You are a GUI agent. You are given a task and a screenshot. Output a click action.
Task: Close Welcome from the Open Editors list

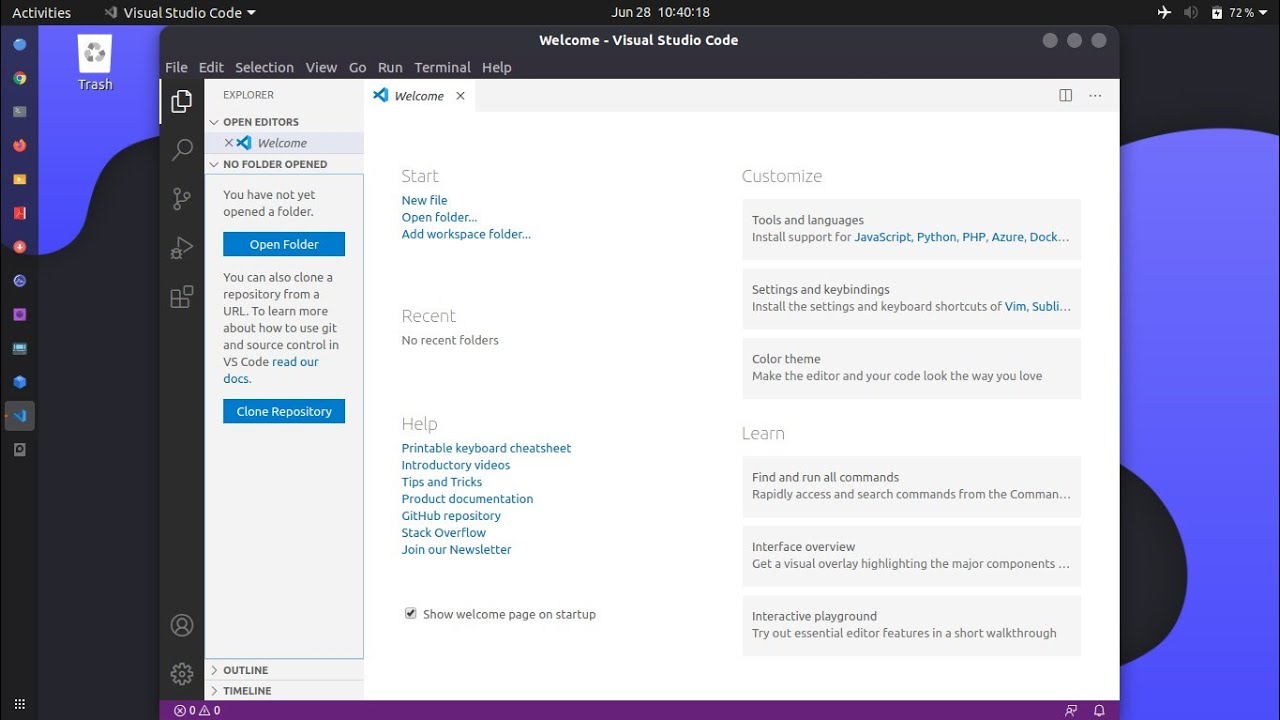pos(229,143)
